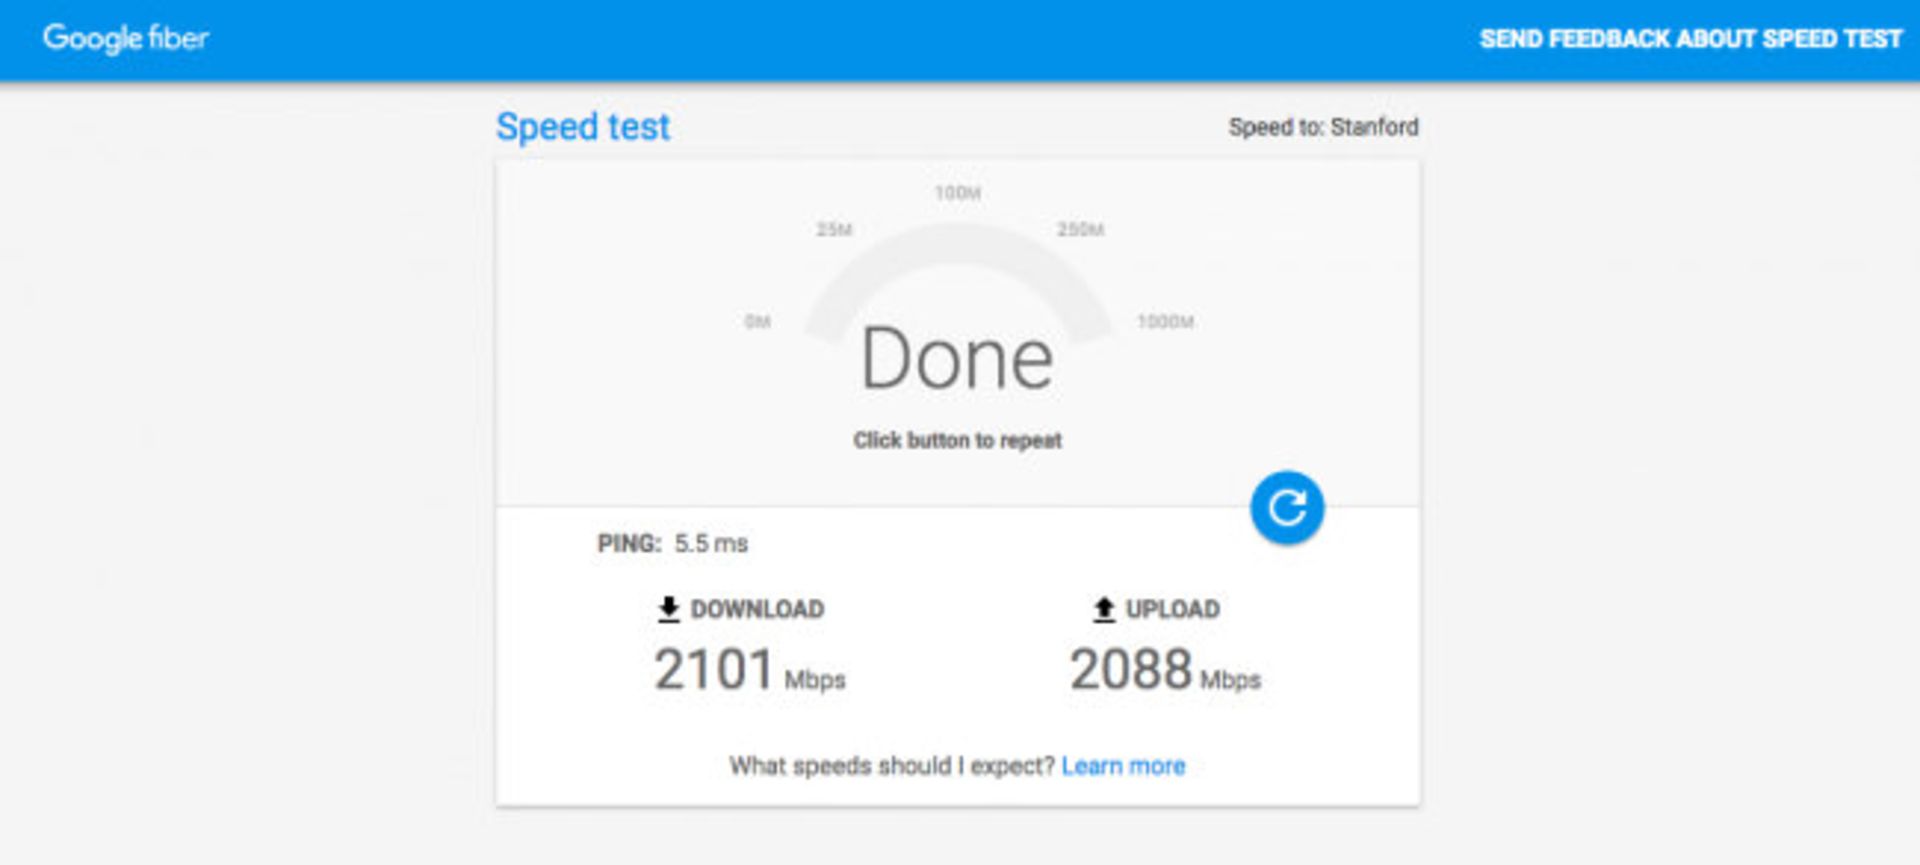The image size is (1920, 865).
Task: Click the UPLOAD label
Action: point(1173,609)
